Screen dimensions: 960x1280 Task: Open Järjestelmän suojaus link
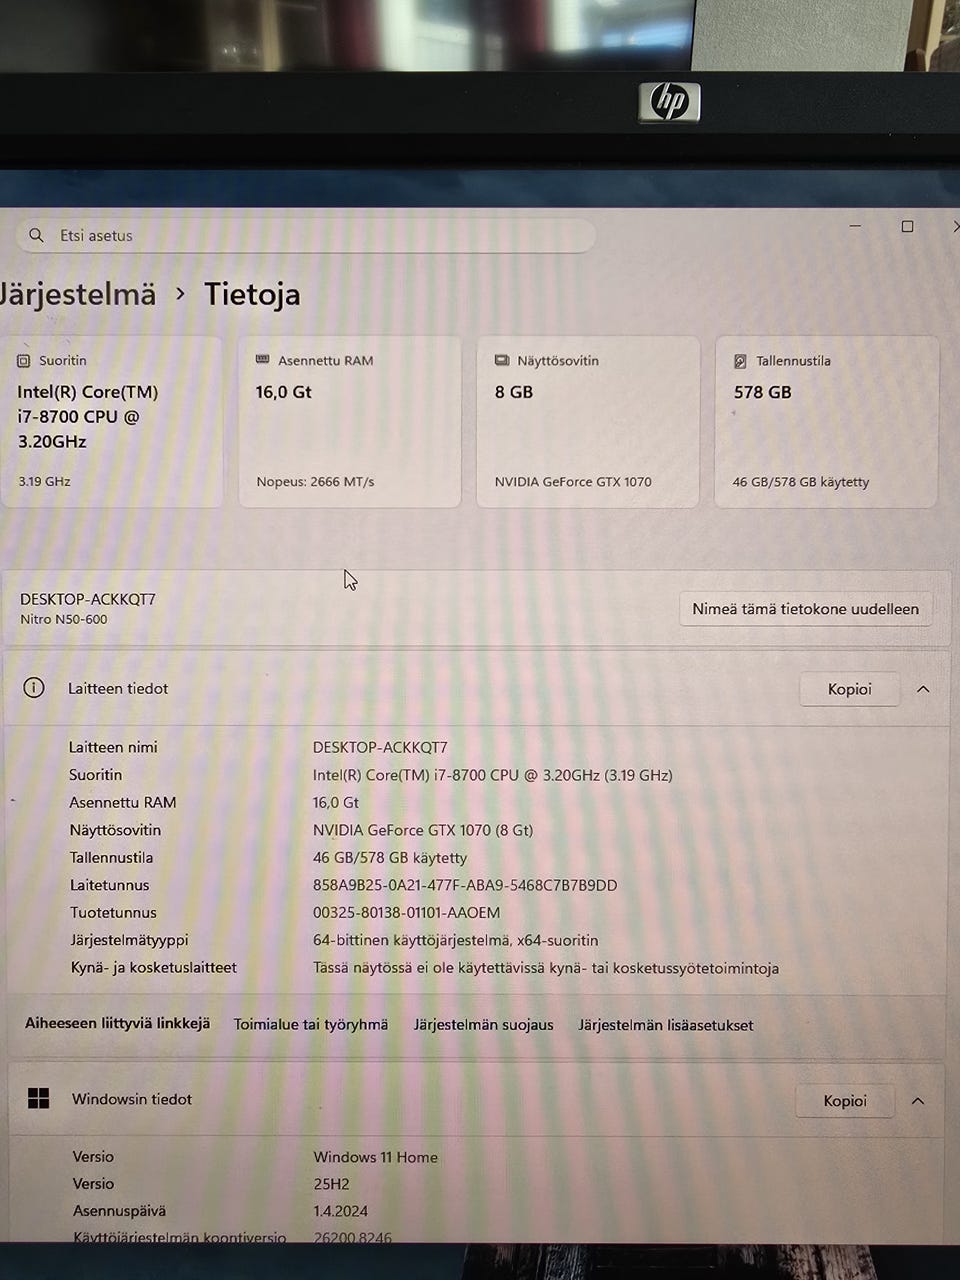point(483,1025)
